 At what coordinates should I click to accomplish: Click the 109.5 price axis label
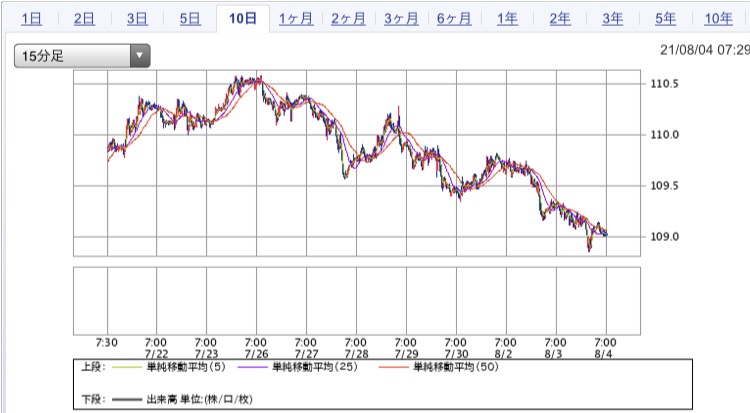tap(664, 186)
